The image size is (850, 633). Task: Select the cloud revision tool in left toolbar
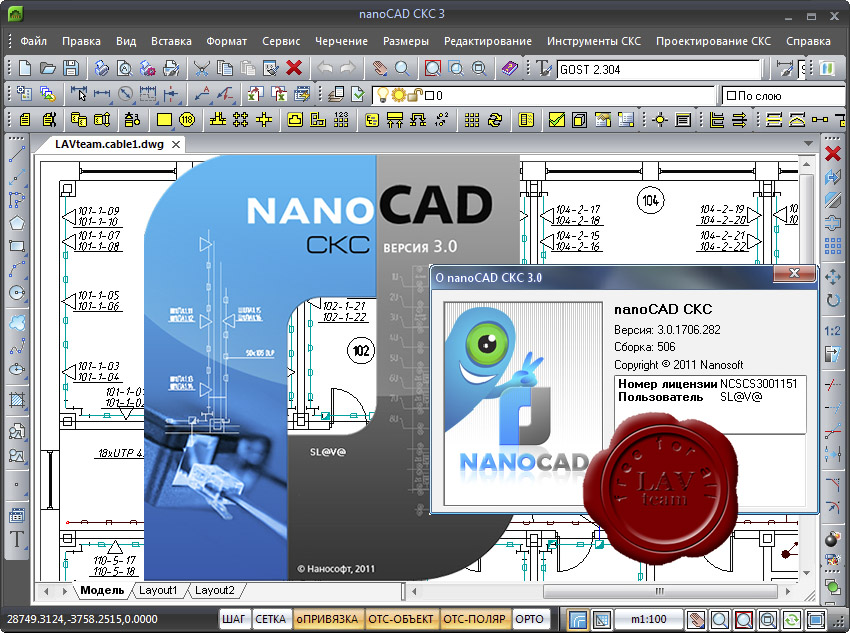point(17,322)
